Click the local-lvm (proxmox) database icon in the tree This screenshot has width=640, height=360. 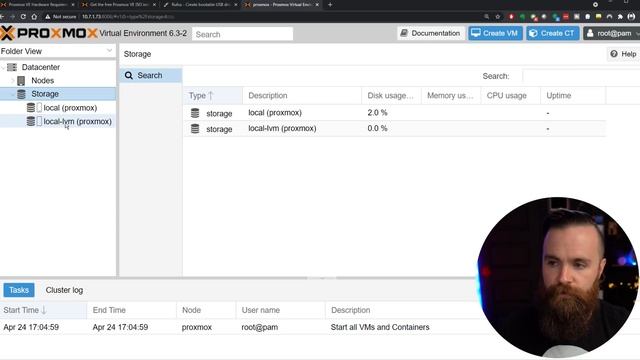click(x=31, y=121)
